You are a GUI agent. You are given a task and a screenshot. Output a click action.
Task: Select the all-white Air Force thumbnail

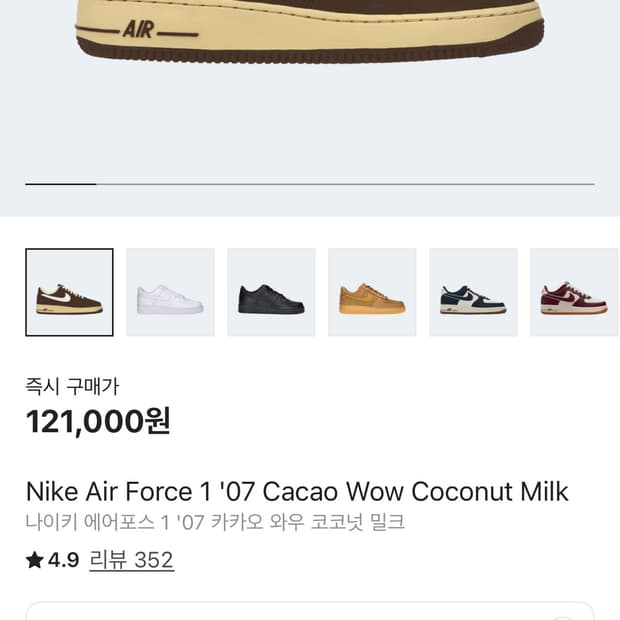point(170,292)
